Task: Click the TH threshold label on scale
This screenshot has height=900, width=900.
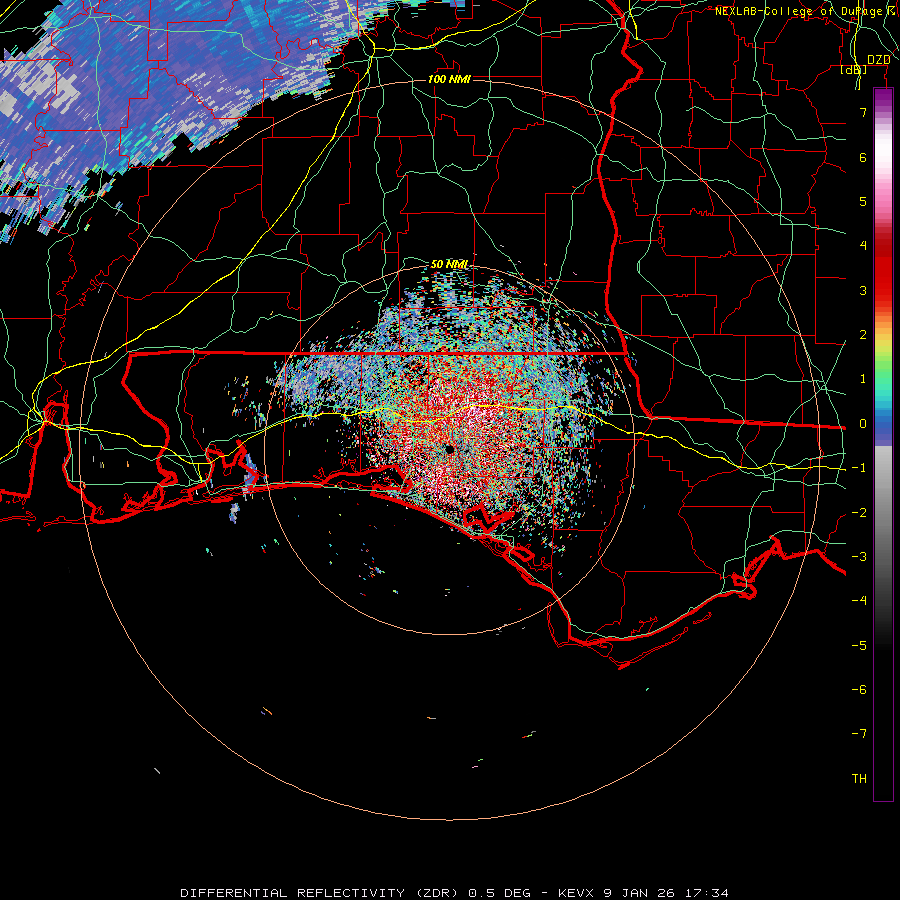Action: [x=859, y=779]
